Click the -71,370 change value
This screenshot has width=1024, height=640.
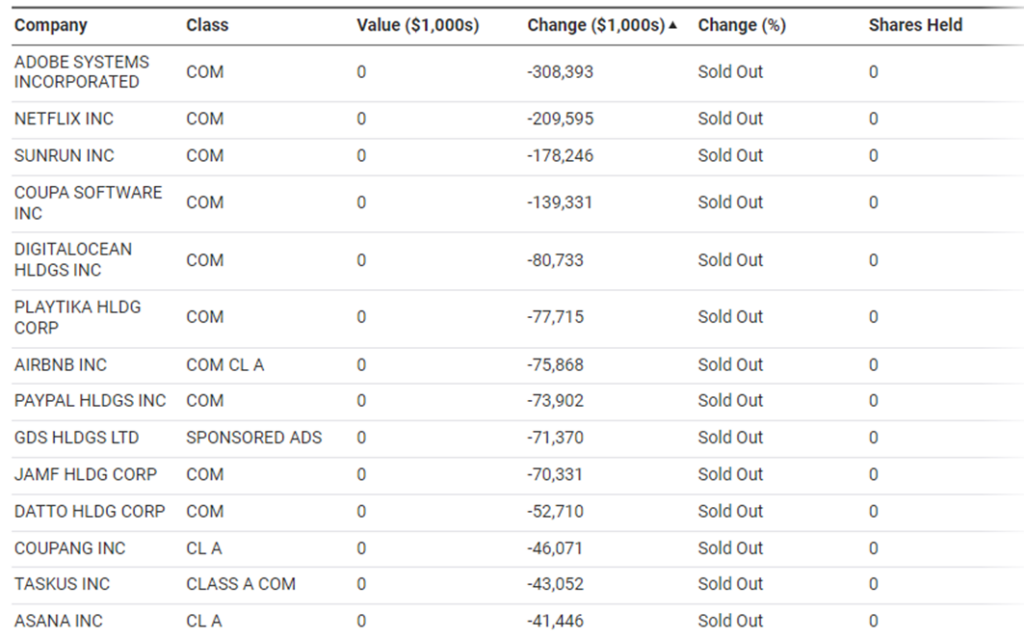555,438
